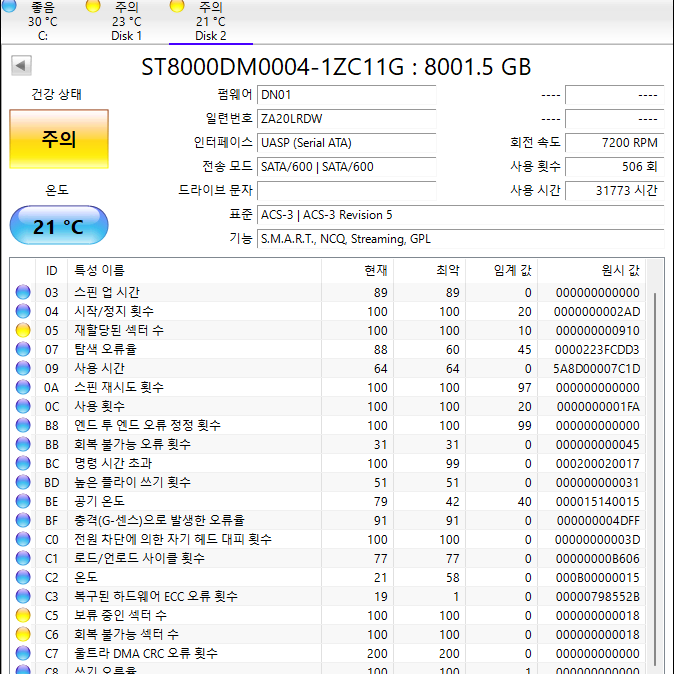This screenshot has width=674, height=674.
Task: Select the 회복 불가능 섹터 수 row name
Action: pyautogui.click(x=126, y=634)
